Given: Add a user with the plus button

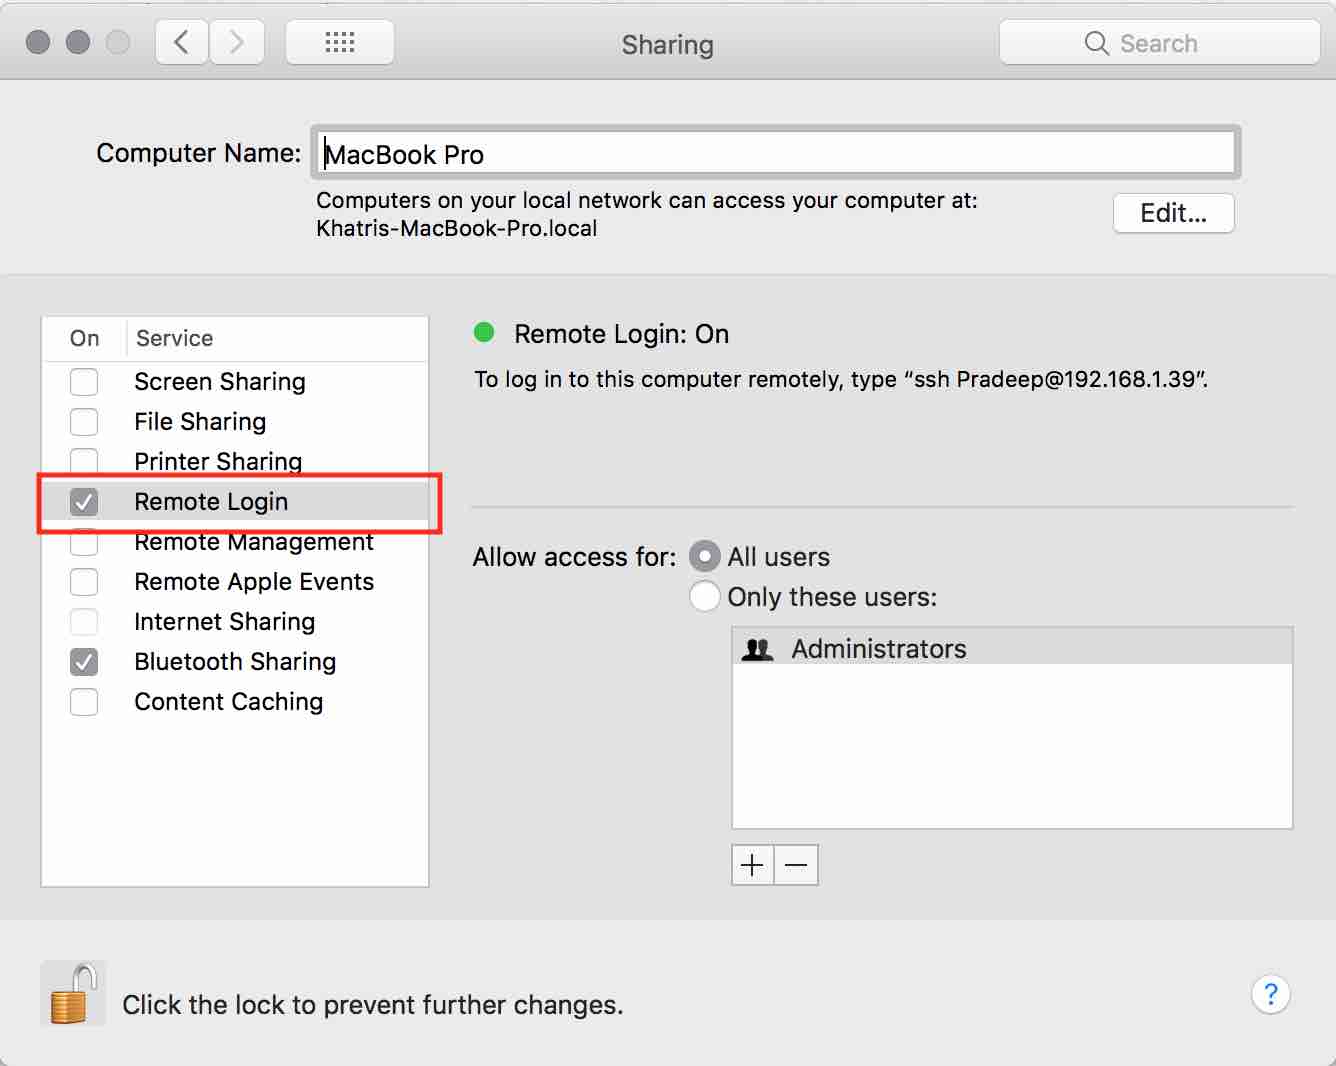Looking at the screenshot, I should [752, 864].
